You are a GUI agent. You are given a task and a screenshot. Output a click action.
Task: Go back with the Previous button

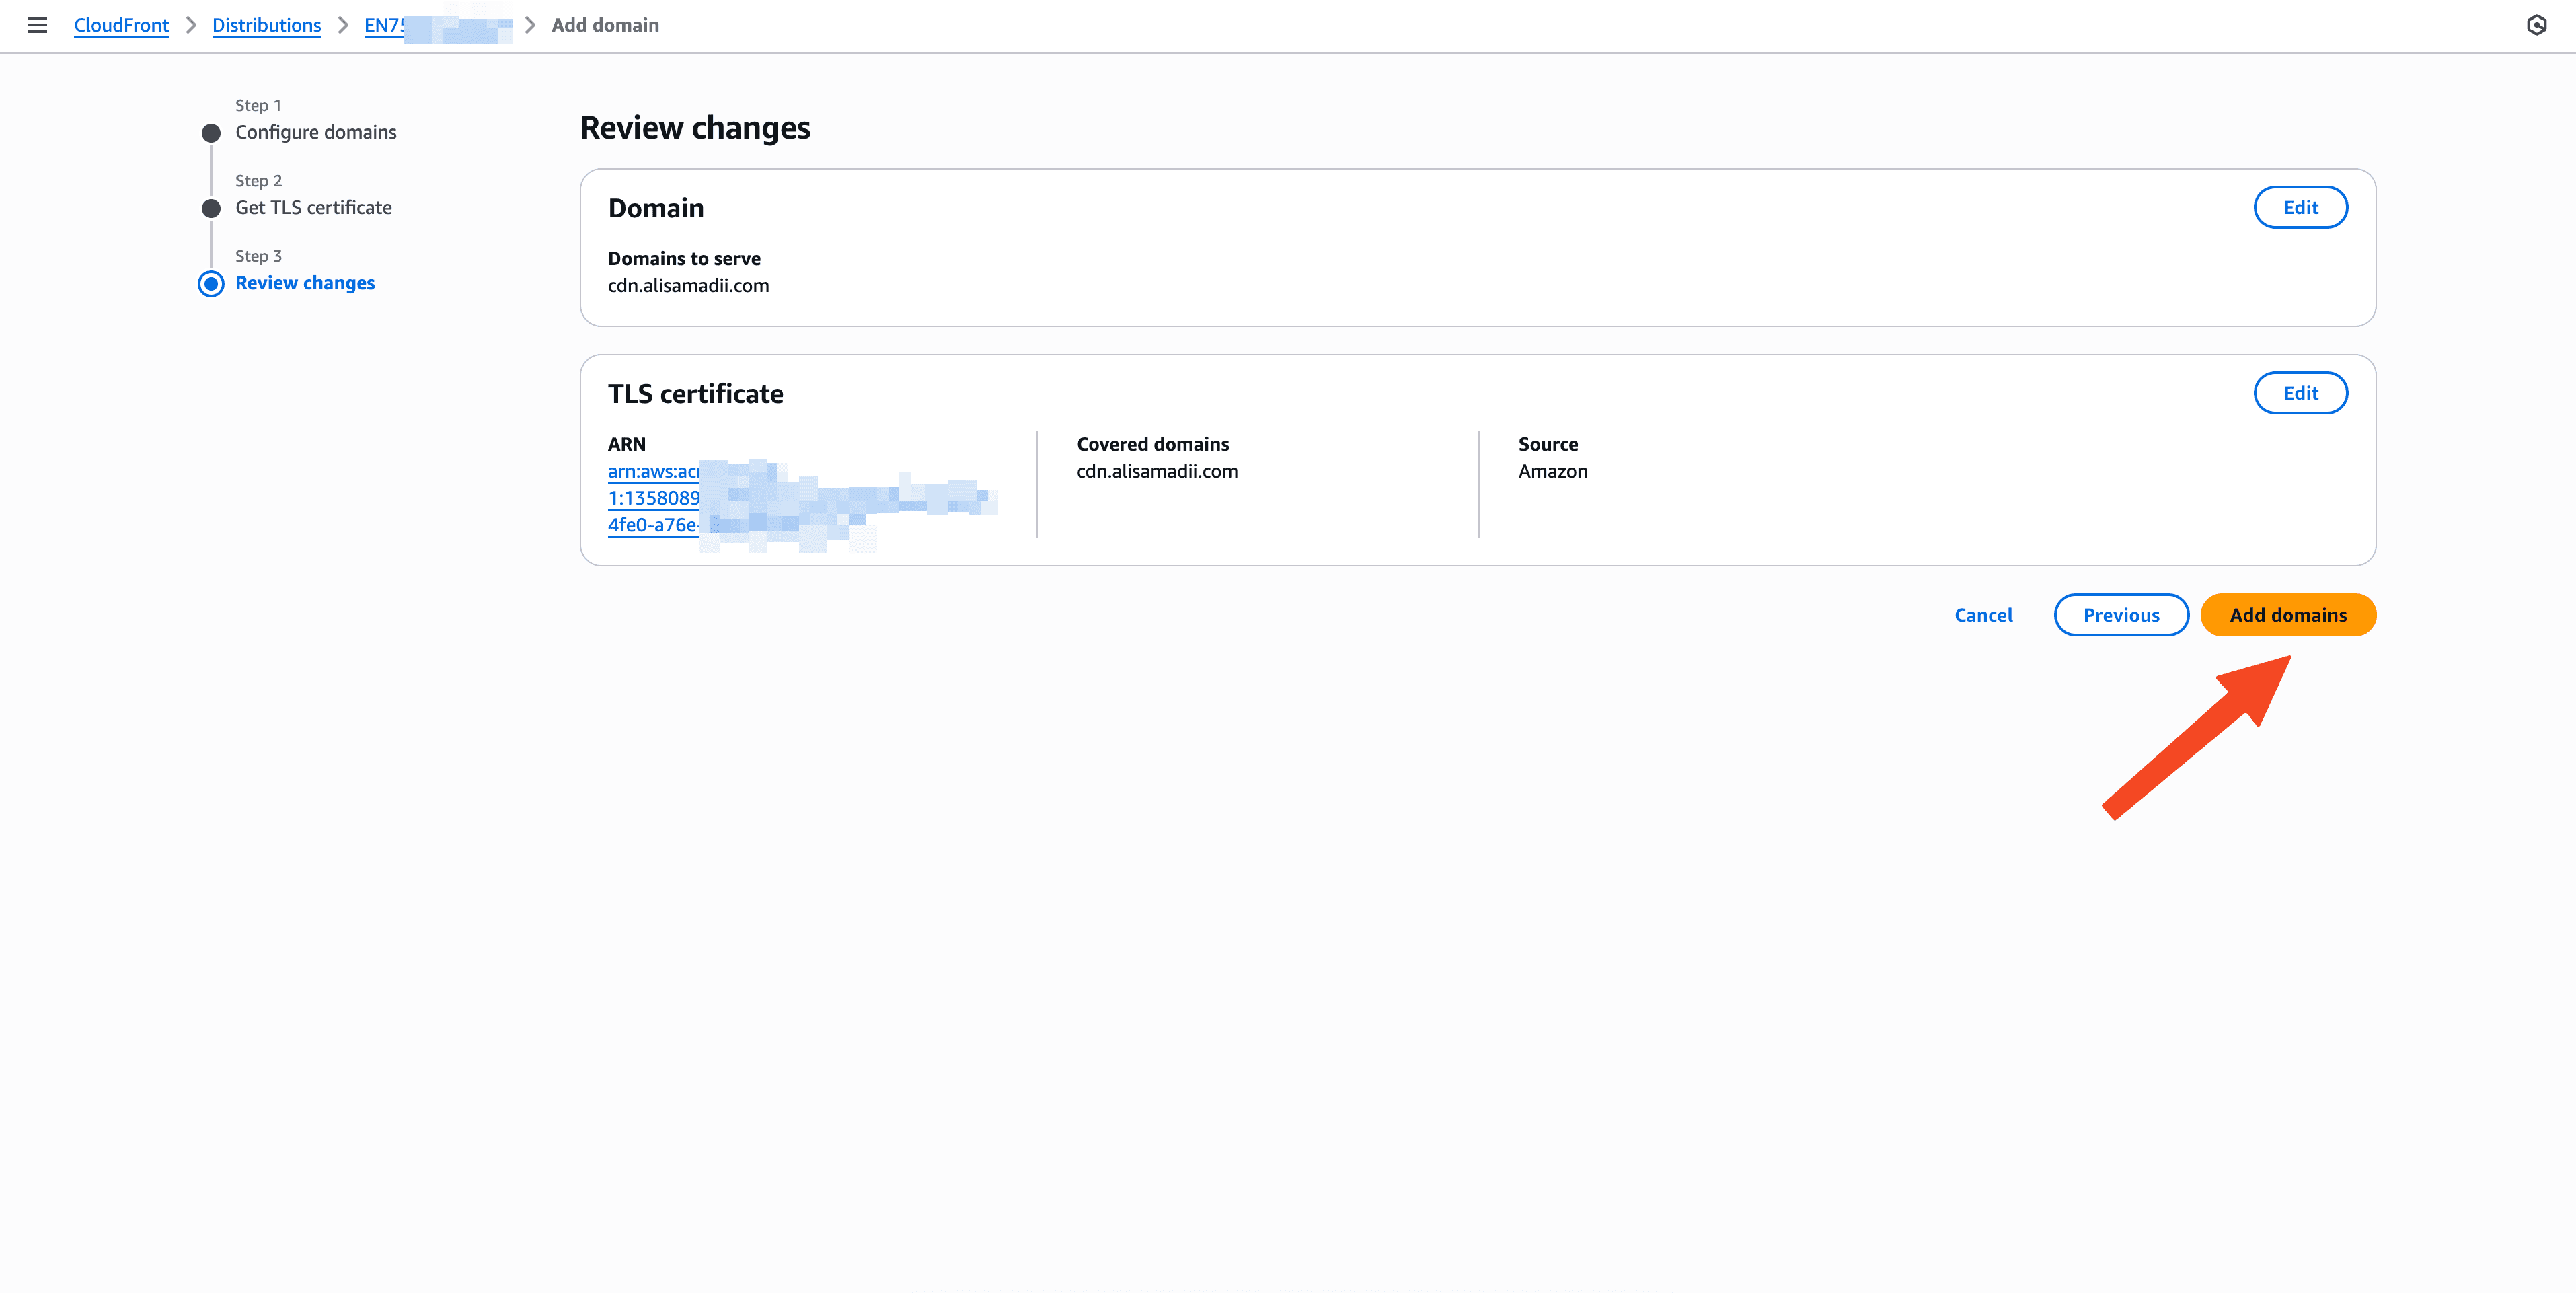[x=2120, y=615]
